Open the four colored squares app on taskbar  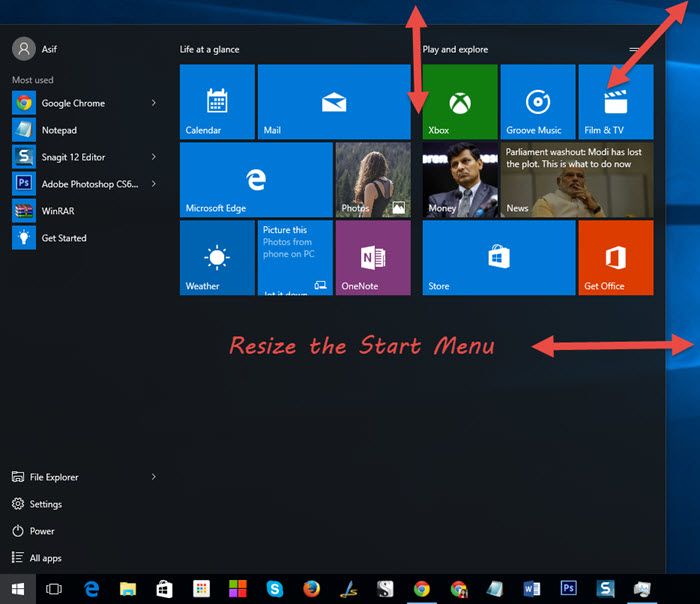pos(238,589)
